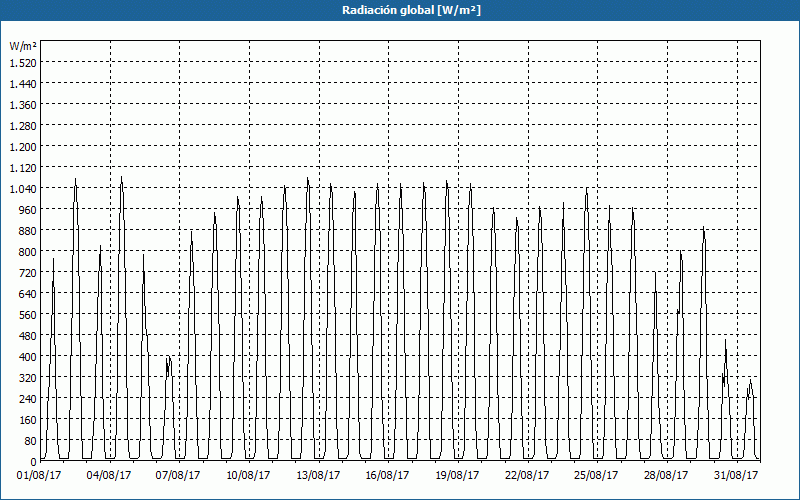This screenshot has width=800, height=500.
Task: Select the 13/08/17 date label
Action: pos(318,475)
